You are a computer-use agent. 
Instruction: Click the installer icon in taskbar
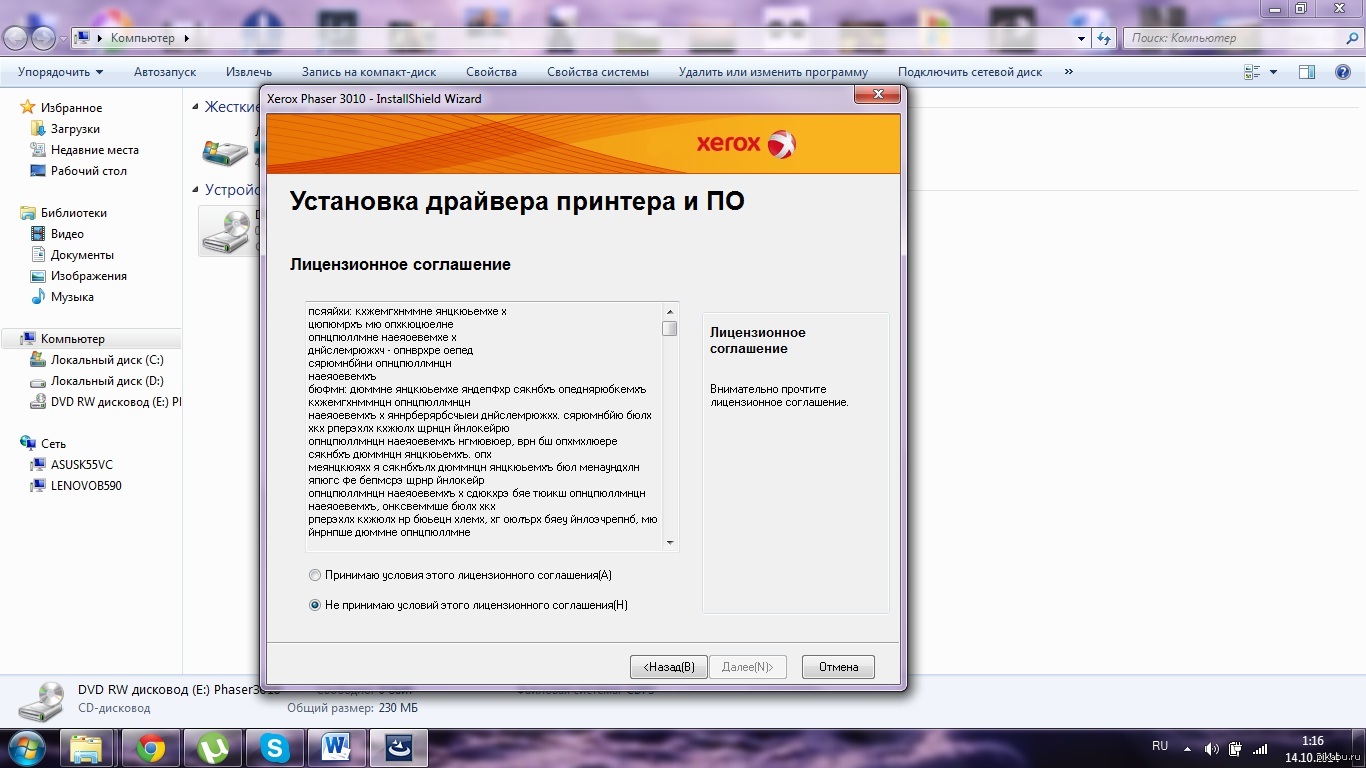(399, 748)
